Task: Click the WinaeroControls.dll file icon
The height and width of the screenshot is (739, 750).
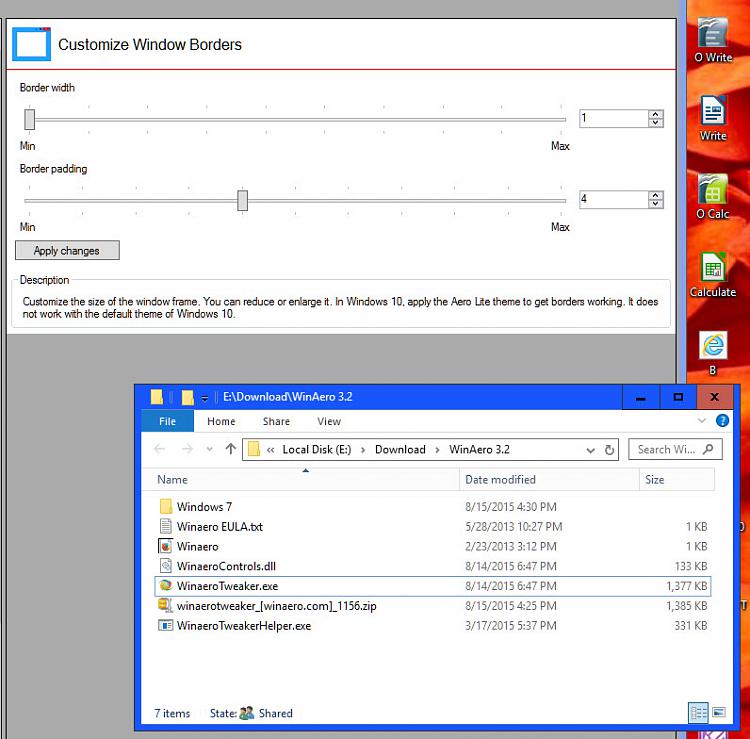Action: 165,566
